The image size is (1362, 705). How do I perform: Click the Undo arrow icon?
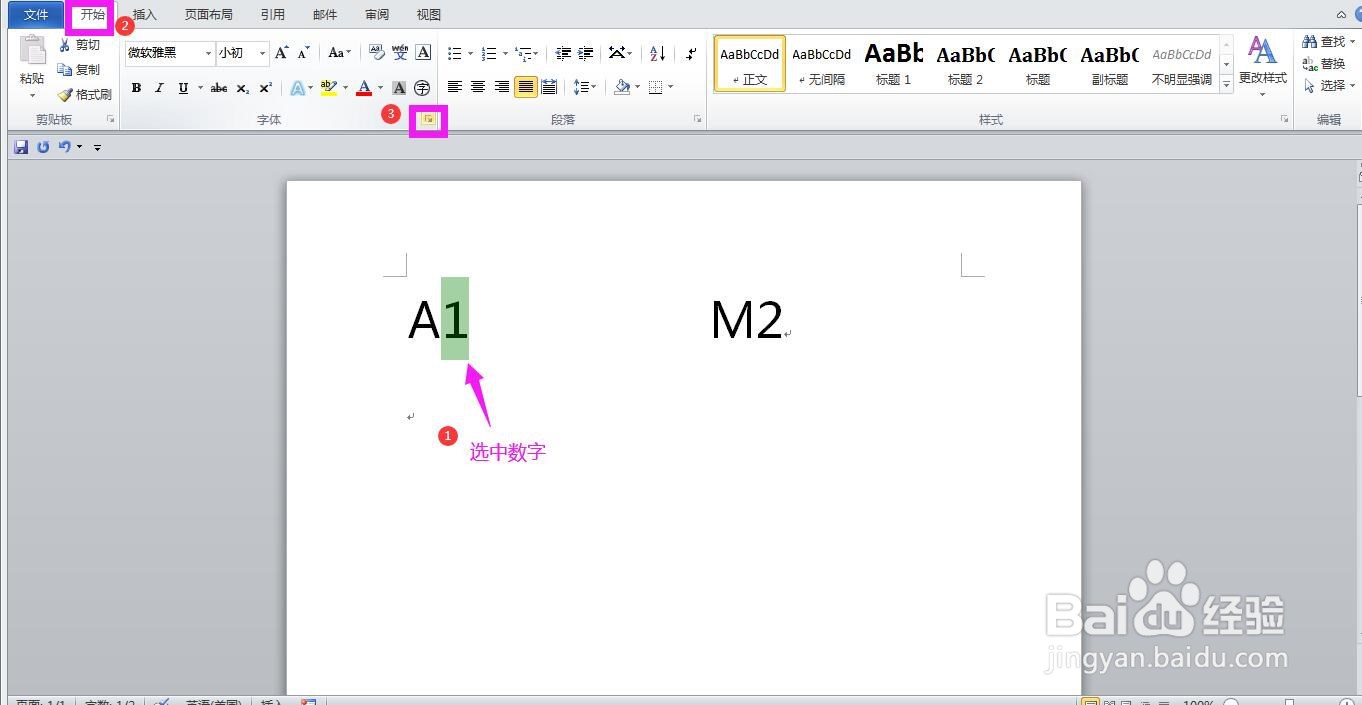pos(65,147)
